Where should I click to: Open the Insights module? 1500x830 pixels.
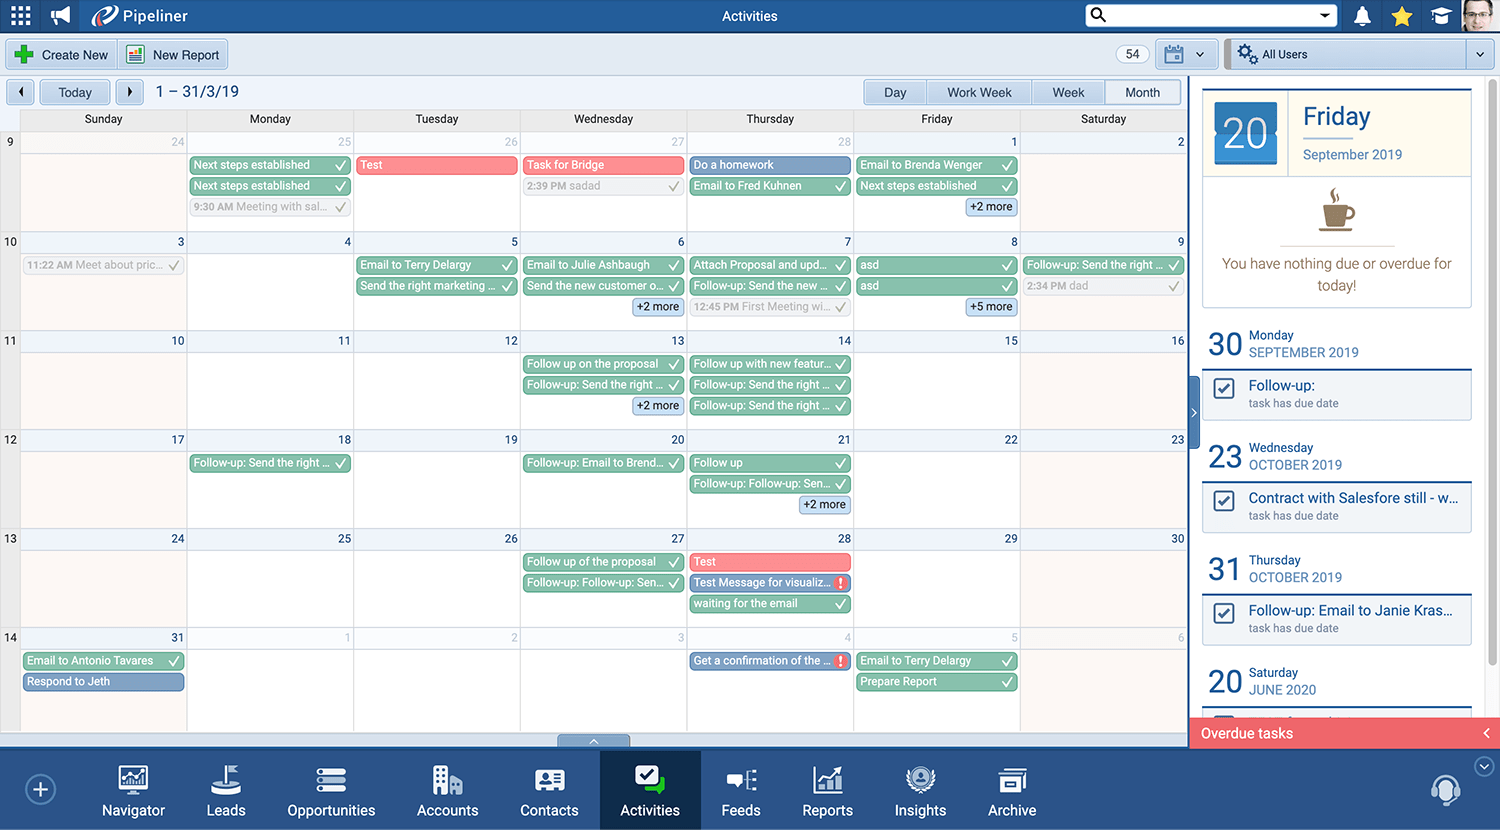pyautogui.click(x=920, y=791)
